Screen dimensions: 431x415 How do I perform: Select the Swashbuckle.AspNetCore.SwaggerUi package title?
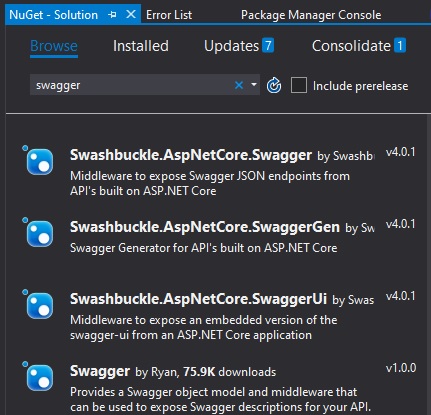pyautogui.click(x=198, y=299)
